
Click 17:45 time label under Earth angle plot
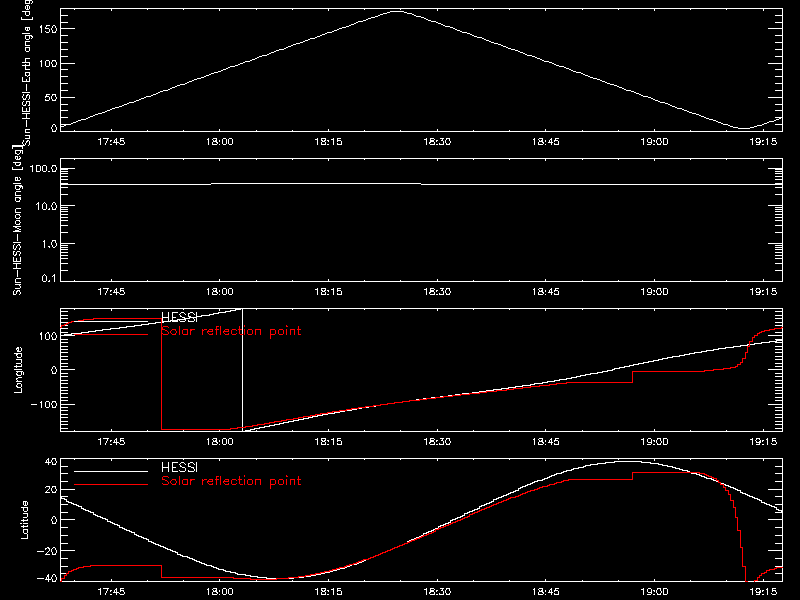(x=111, y=142)
